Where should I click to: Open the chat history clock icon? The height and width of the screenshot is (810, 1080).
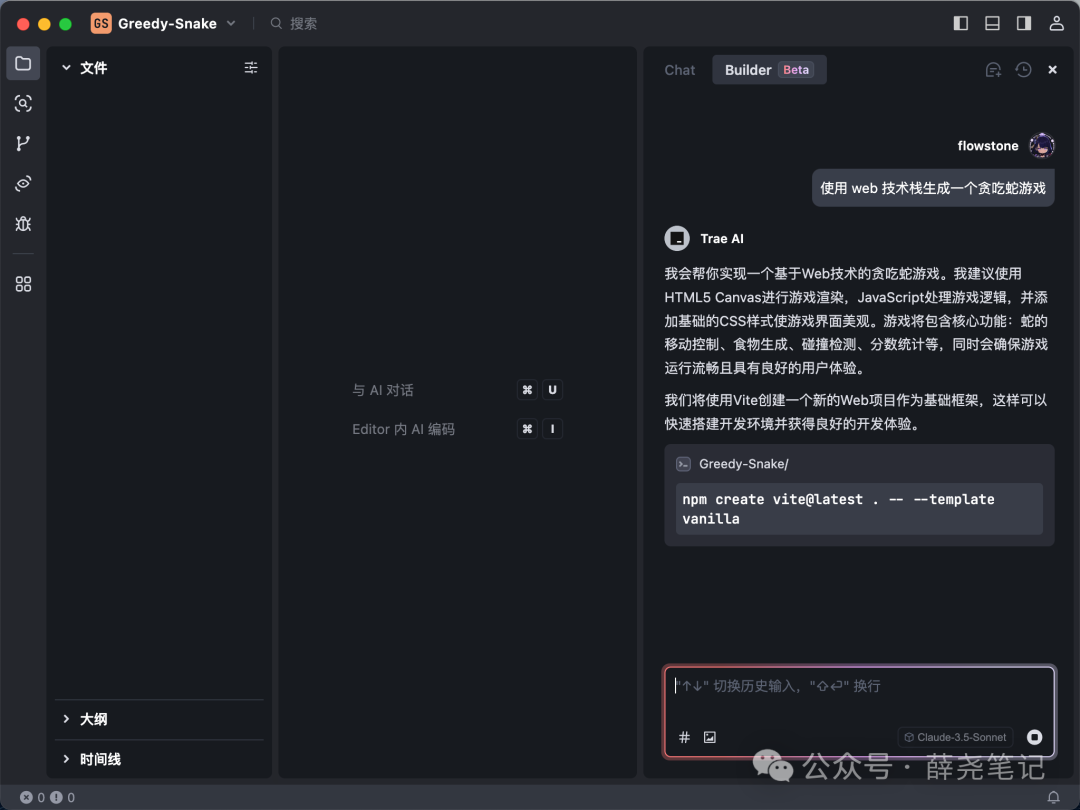1024,70
